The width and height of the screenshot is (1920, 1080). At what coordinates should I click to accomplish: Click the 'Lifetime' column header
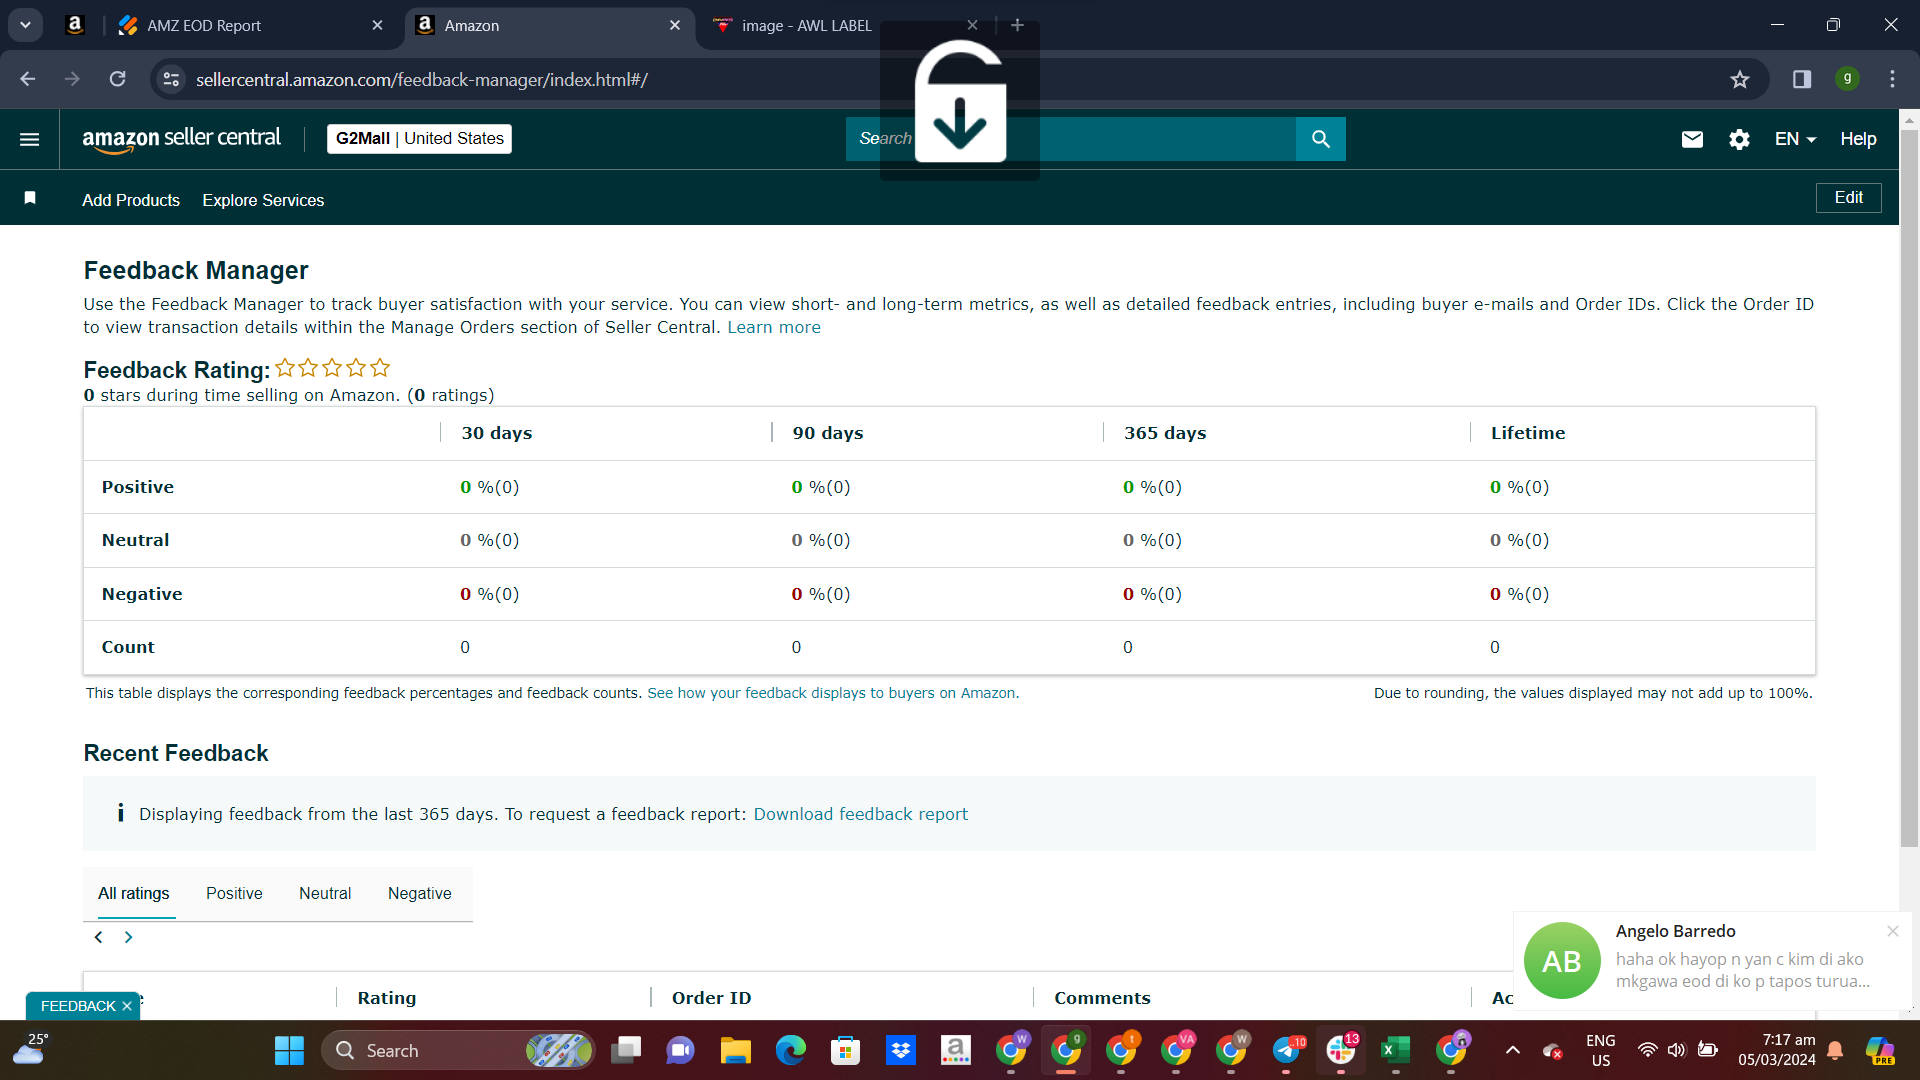(x=1528, y=433)
